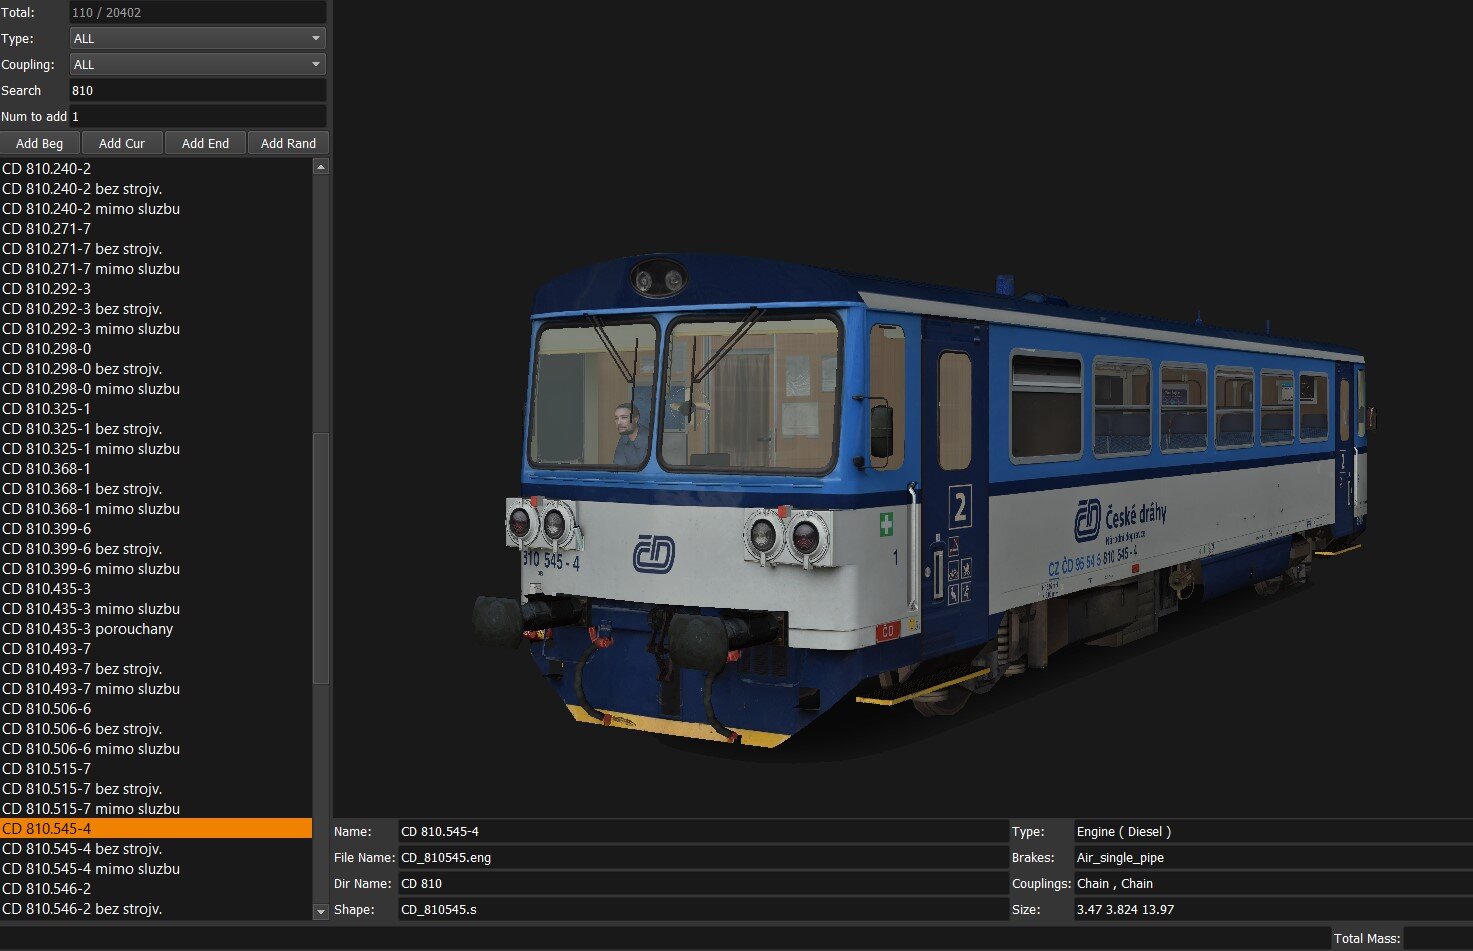
Task: Select CD 810.515-7 in the list
Action: (156, 768)
